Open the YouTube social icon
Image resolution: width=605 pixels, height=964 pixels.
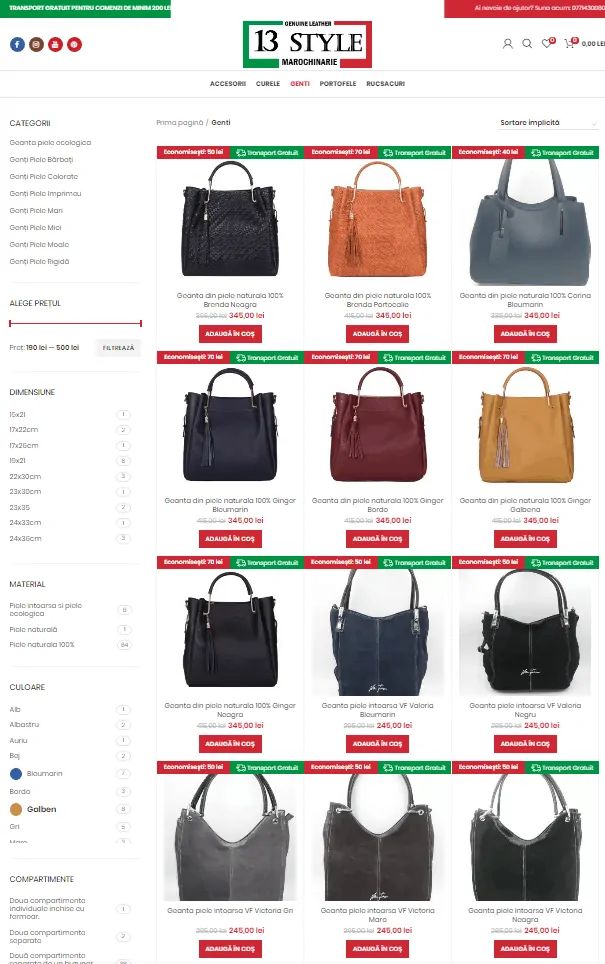[x=55, y=44]
